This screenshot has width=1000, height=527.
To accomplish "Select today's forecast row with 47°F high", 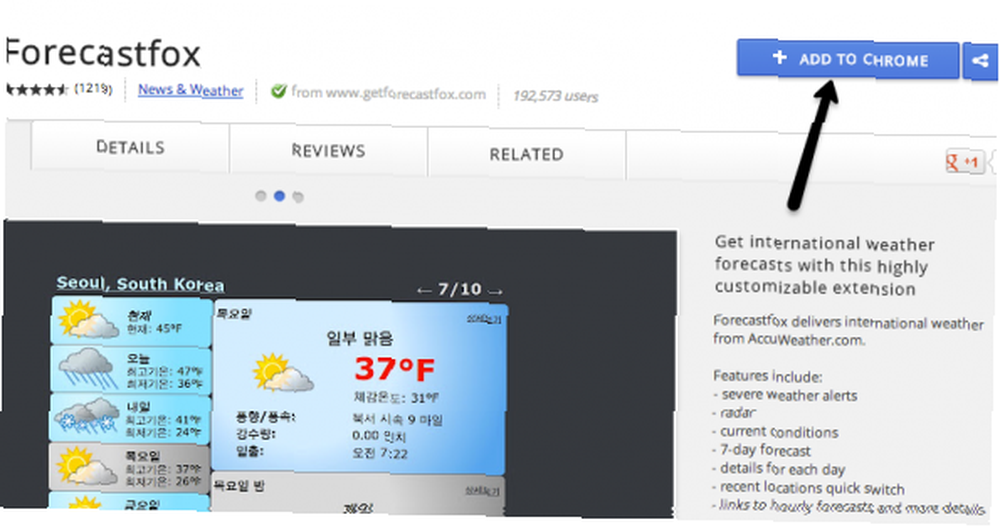I will pos(131,370).
